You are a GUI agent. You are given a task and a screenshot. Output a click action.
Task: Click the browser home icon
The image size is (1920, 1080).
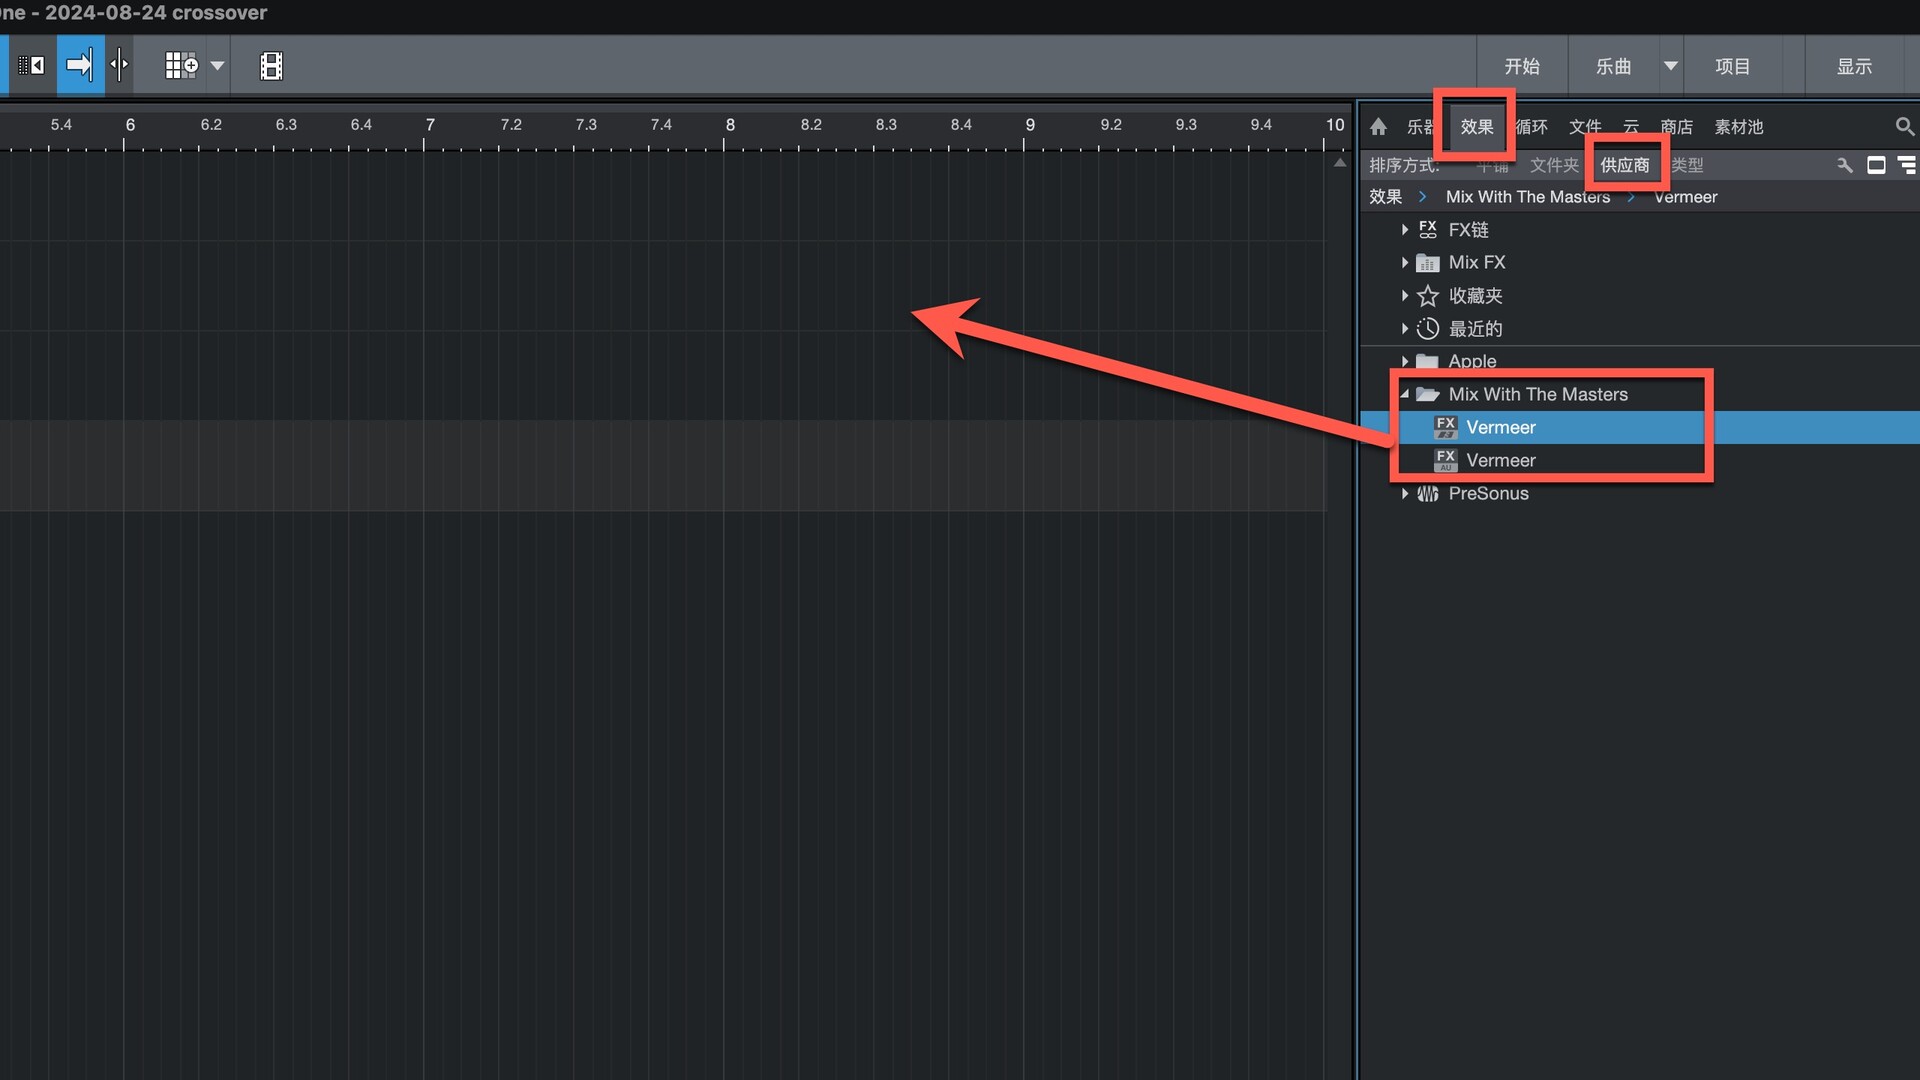click(x=1379, y=127)
